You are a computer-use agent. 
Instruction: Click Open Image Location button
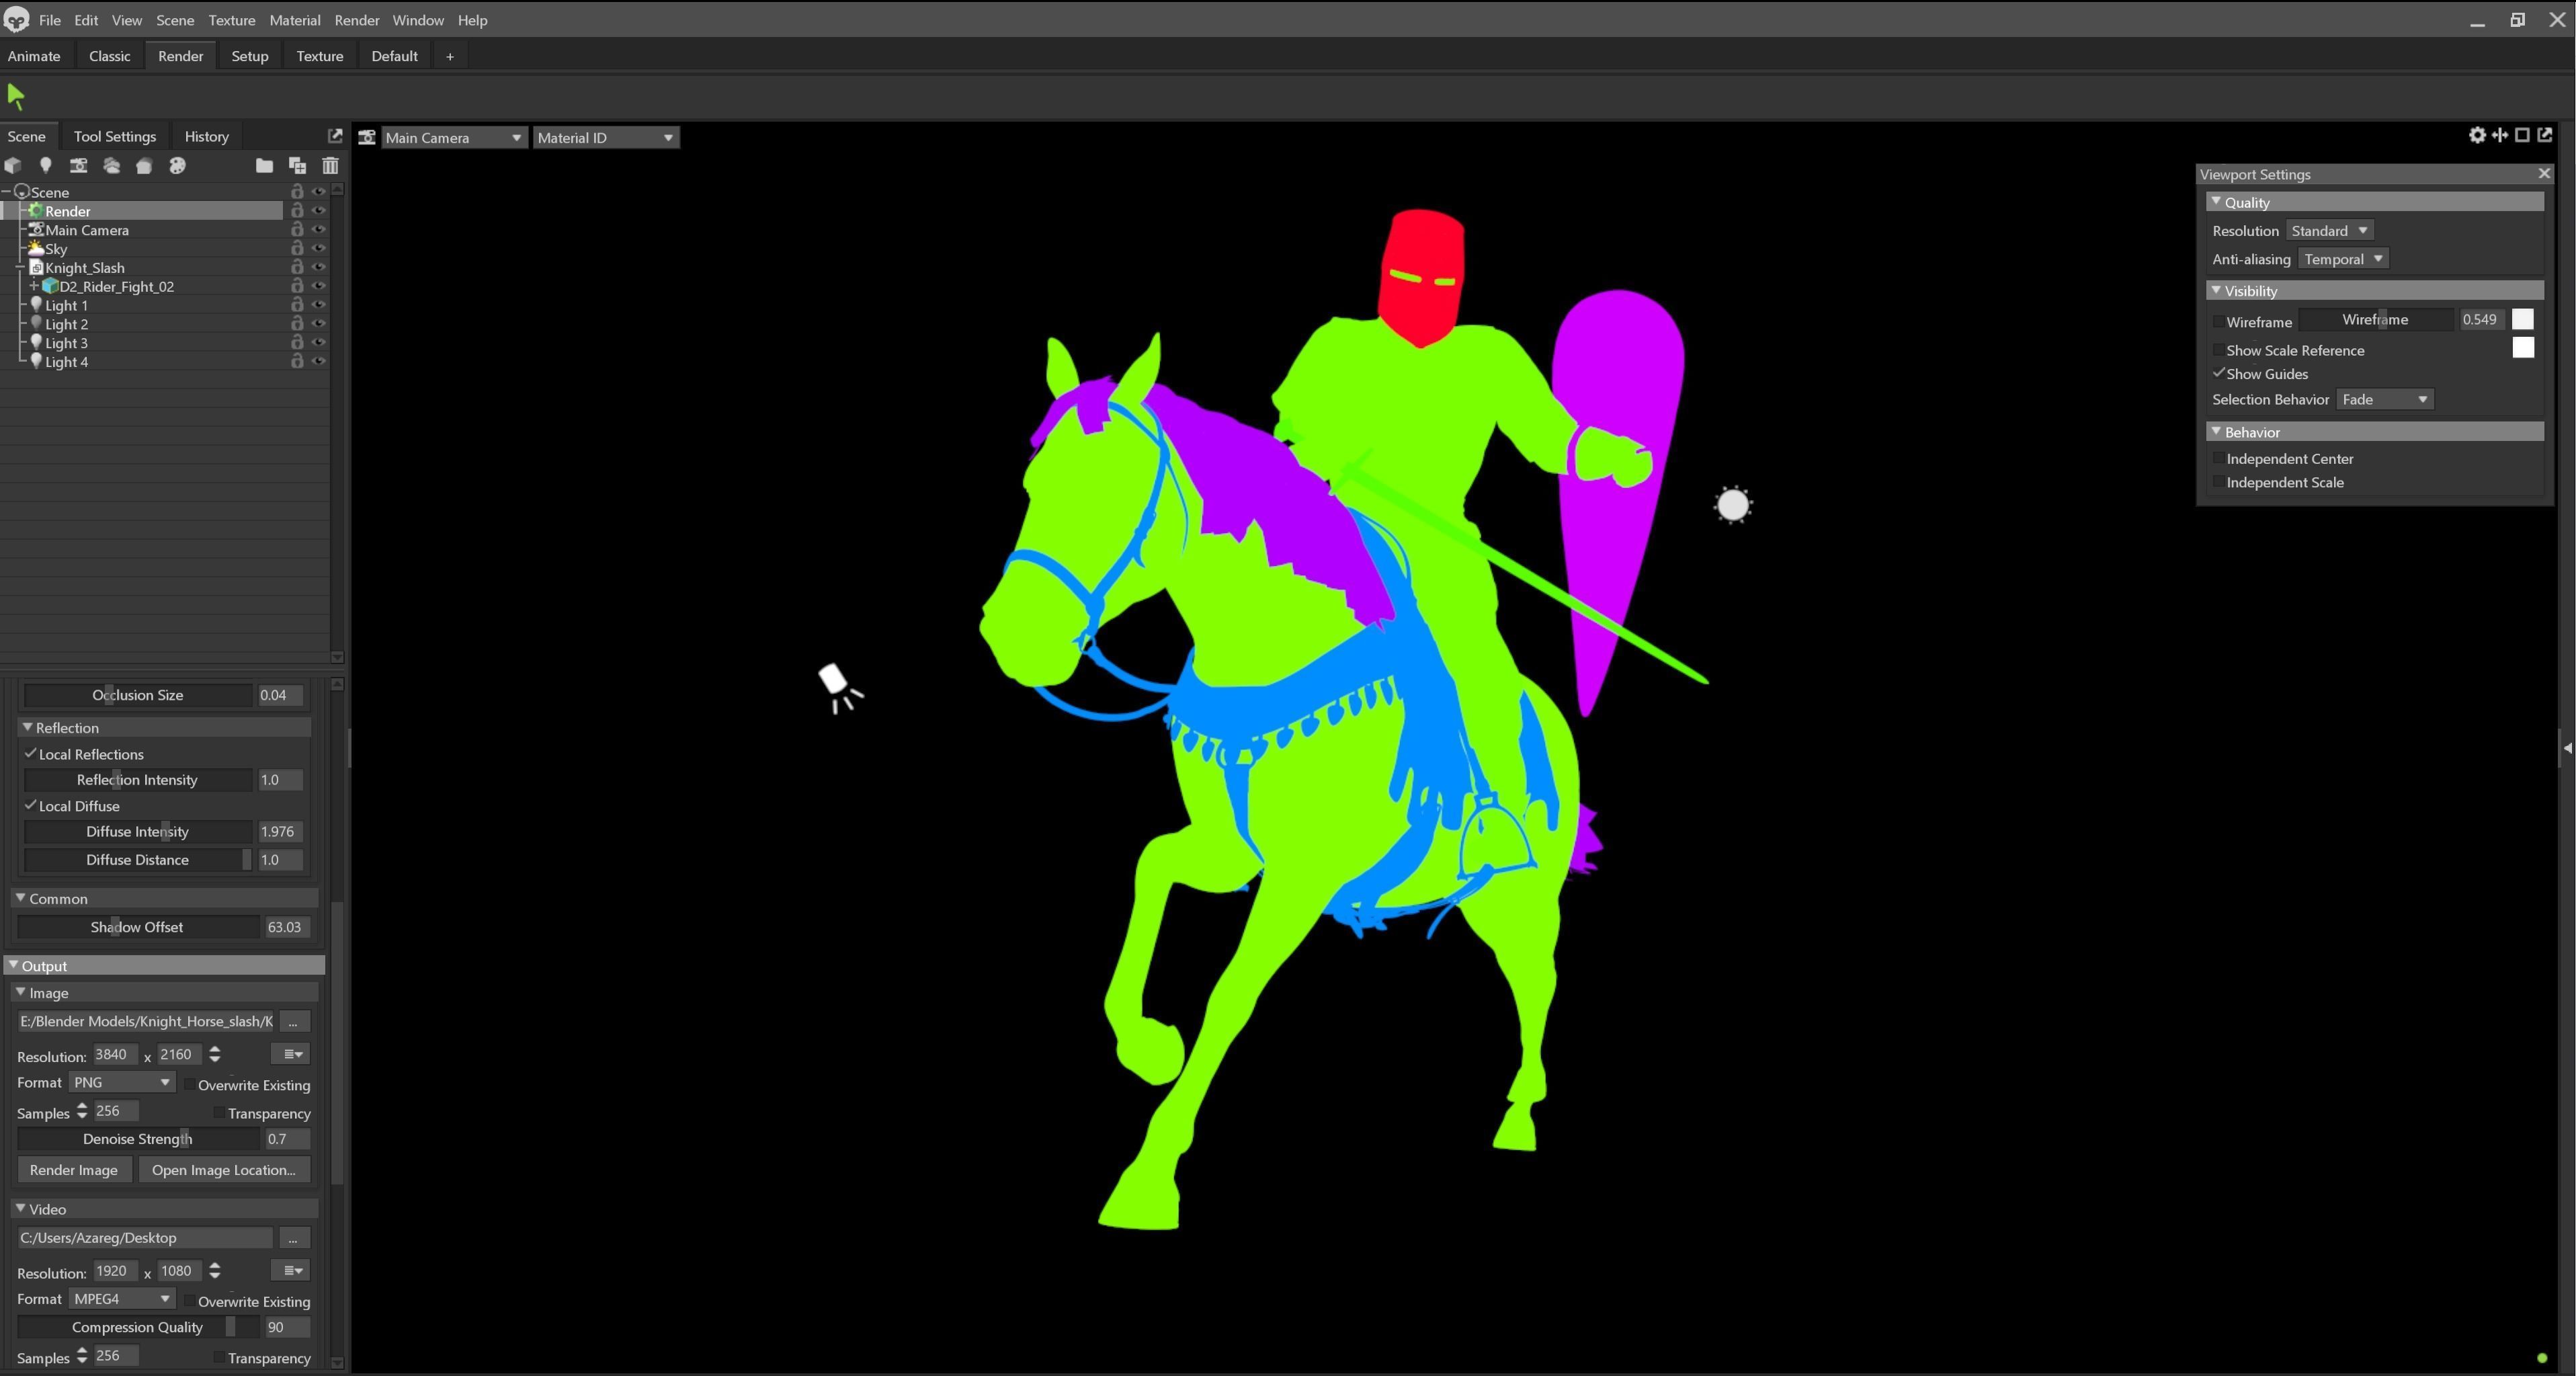tap(223, 1169)
